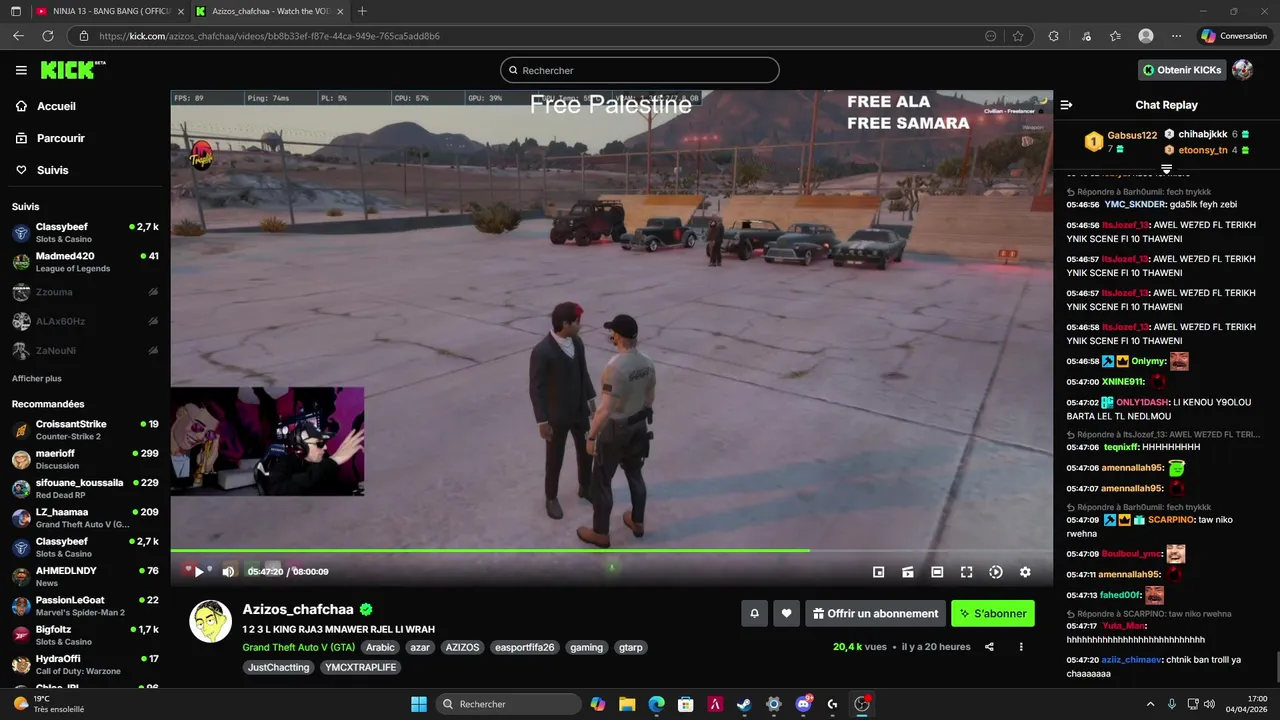Mute the video volume
Screen dimensions: 1280x720
pos(228,572)
